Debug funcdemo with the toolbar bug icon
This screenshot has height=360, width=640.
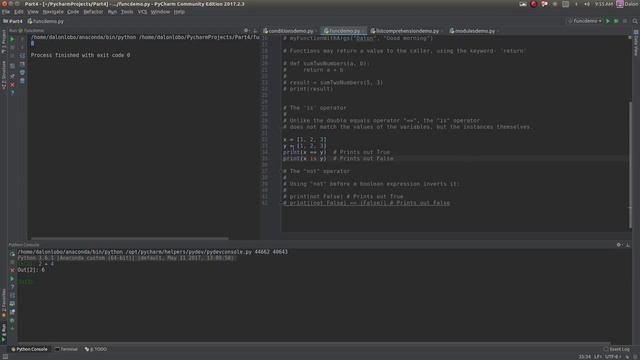616,21
